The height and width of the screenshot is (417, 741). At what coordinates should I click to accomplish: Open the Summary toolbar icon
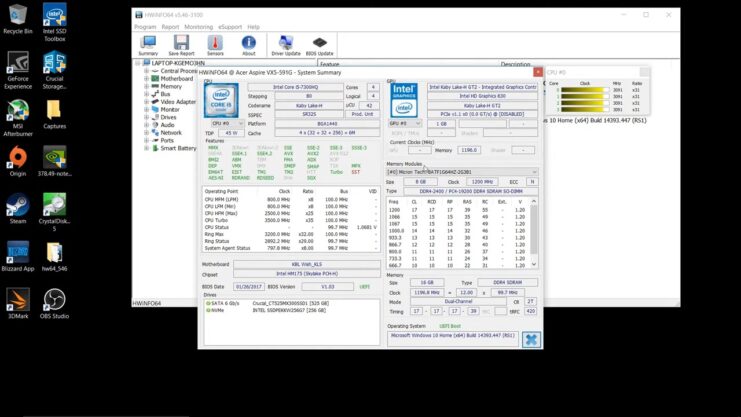pyautogui.click(x=148, y=45)
